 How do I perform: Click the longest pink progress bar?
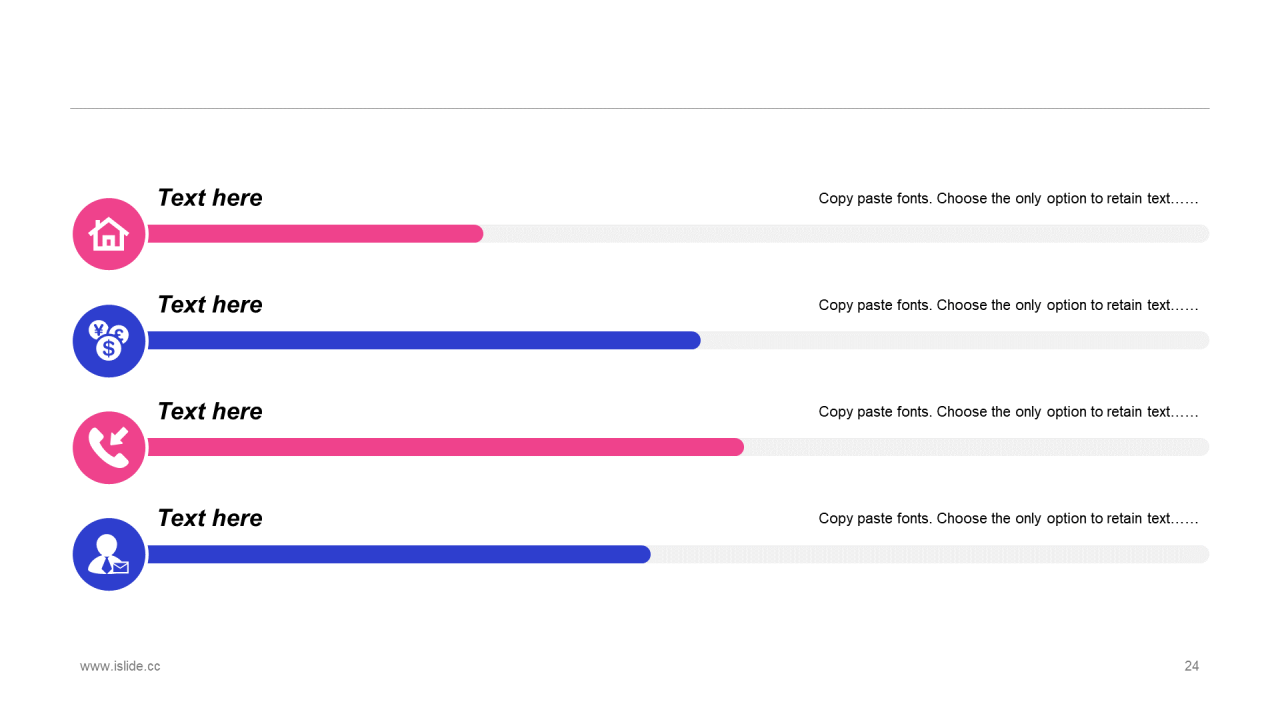click(446, 447)
